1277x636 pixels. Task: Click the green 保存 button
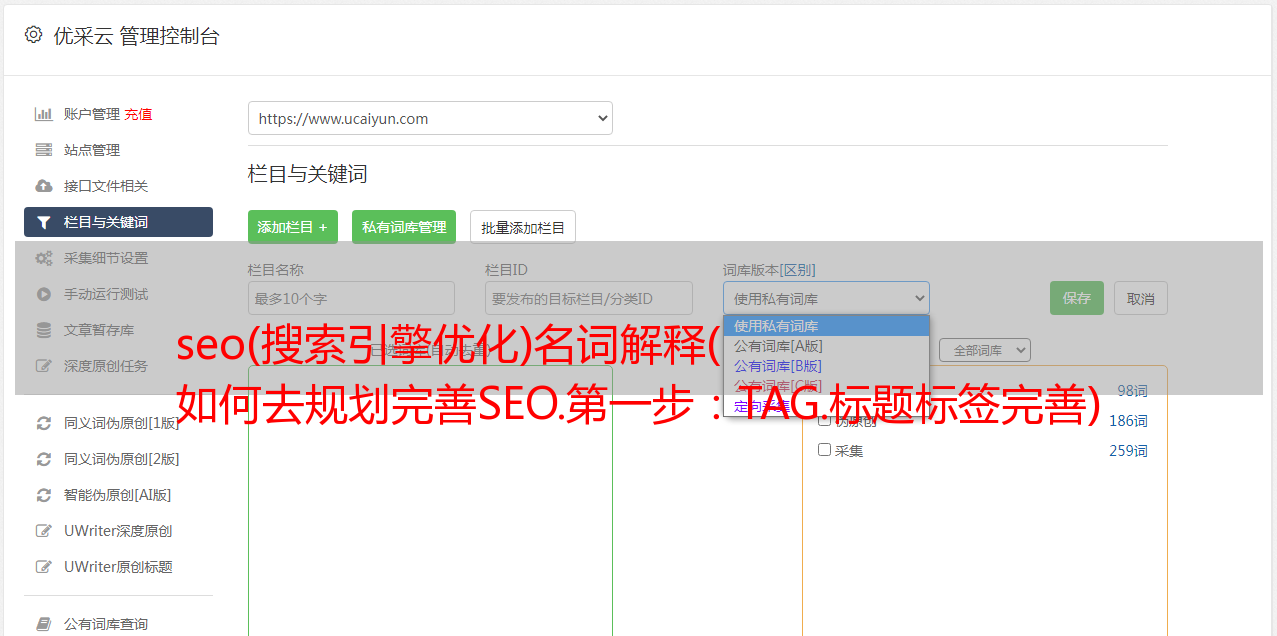(x=1077, y=298)
